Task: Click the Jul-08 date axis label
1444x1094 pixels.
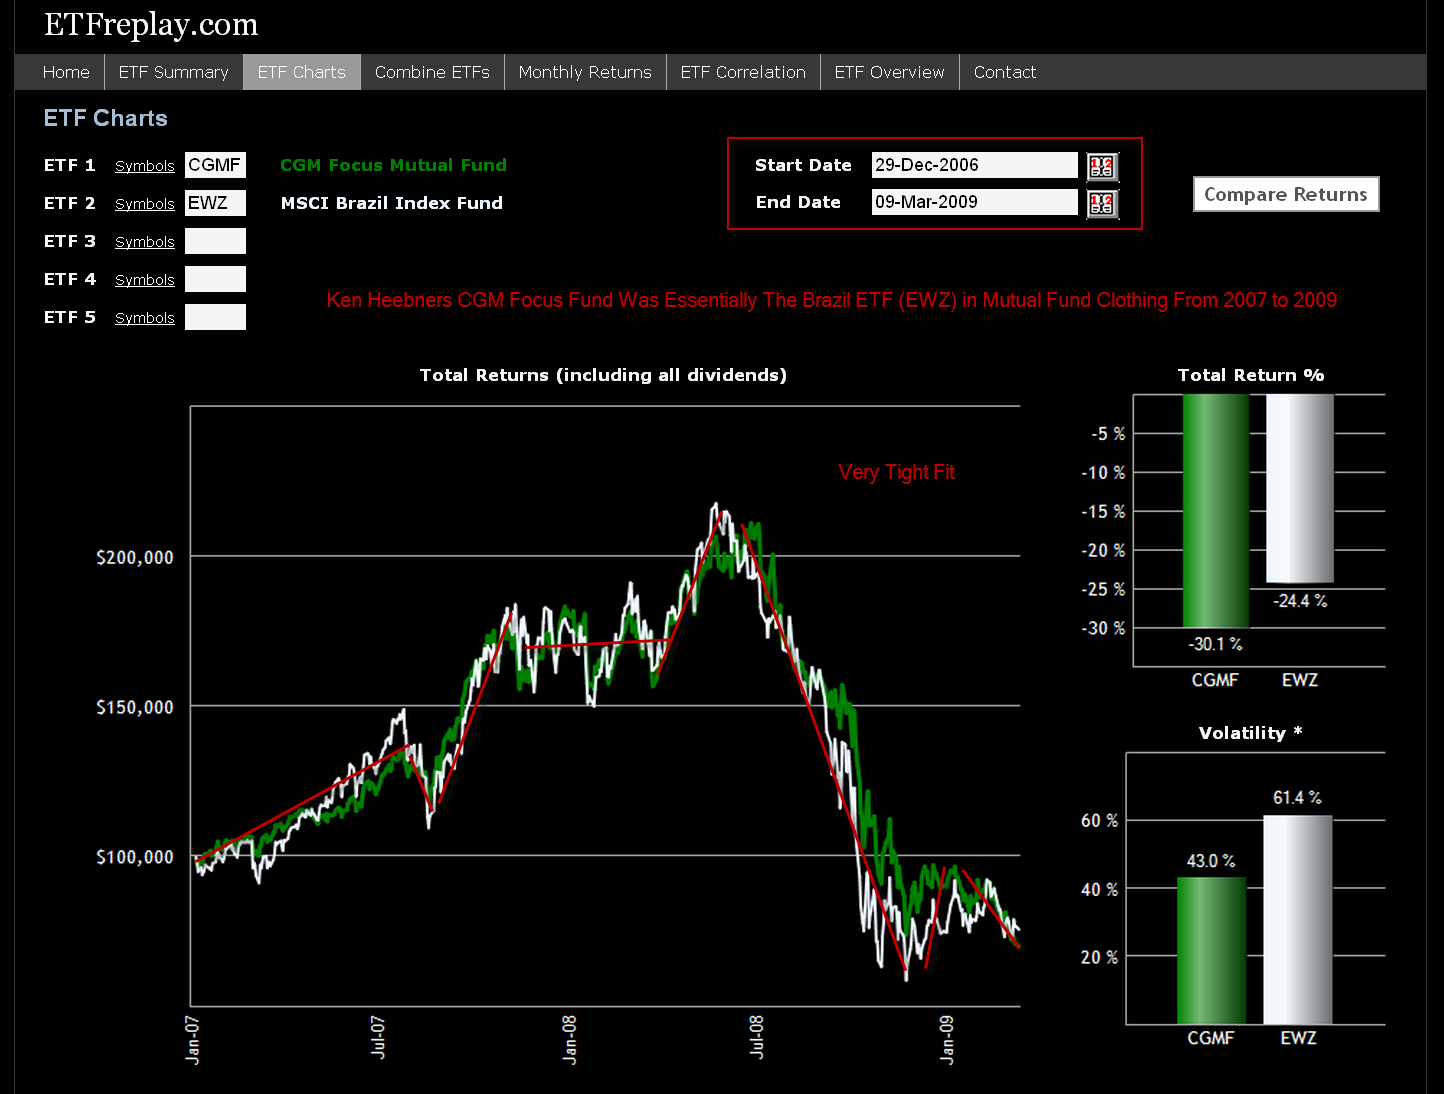Action: [757, 1037]
